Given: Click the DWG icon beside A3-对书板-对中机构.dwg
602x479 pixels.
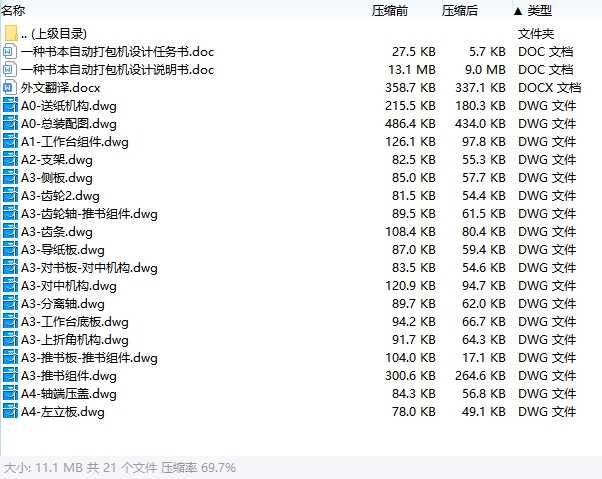Looking at the screenshot, I should pos(10,268).
